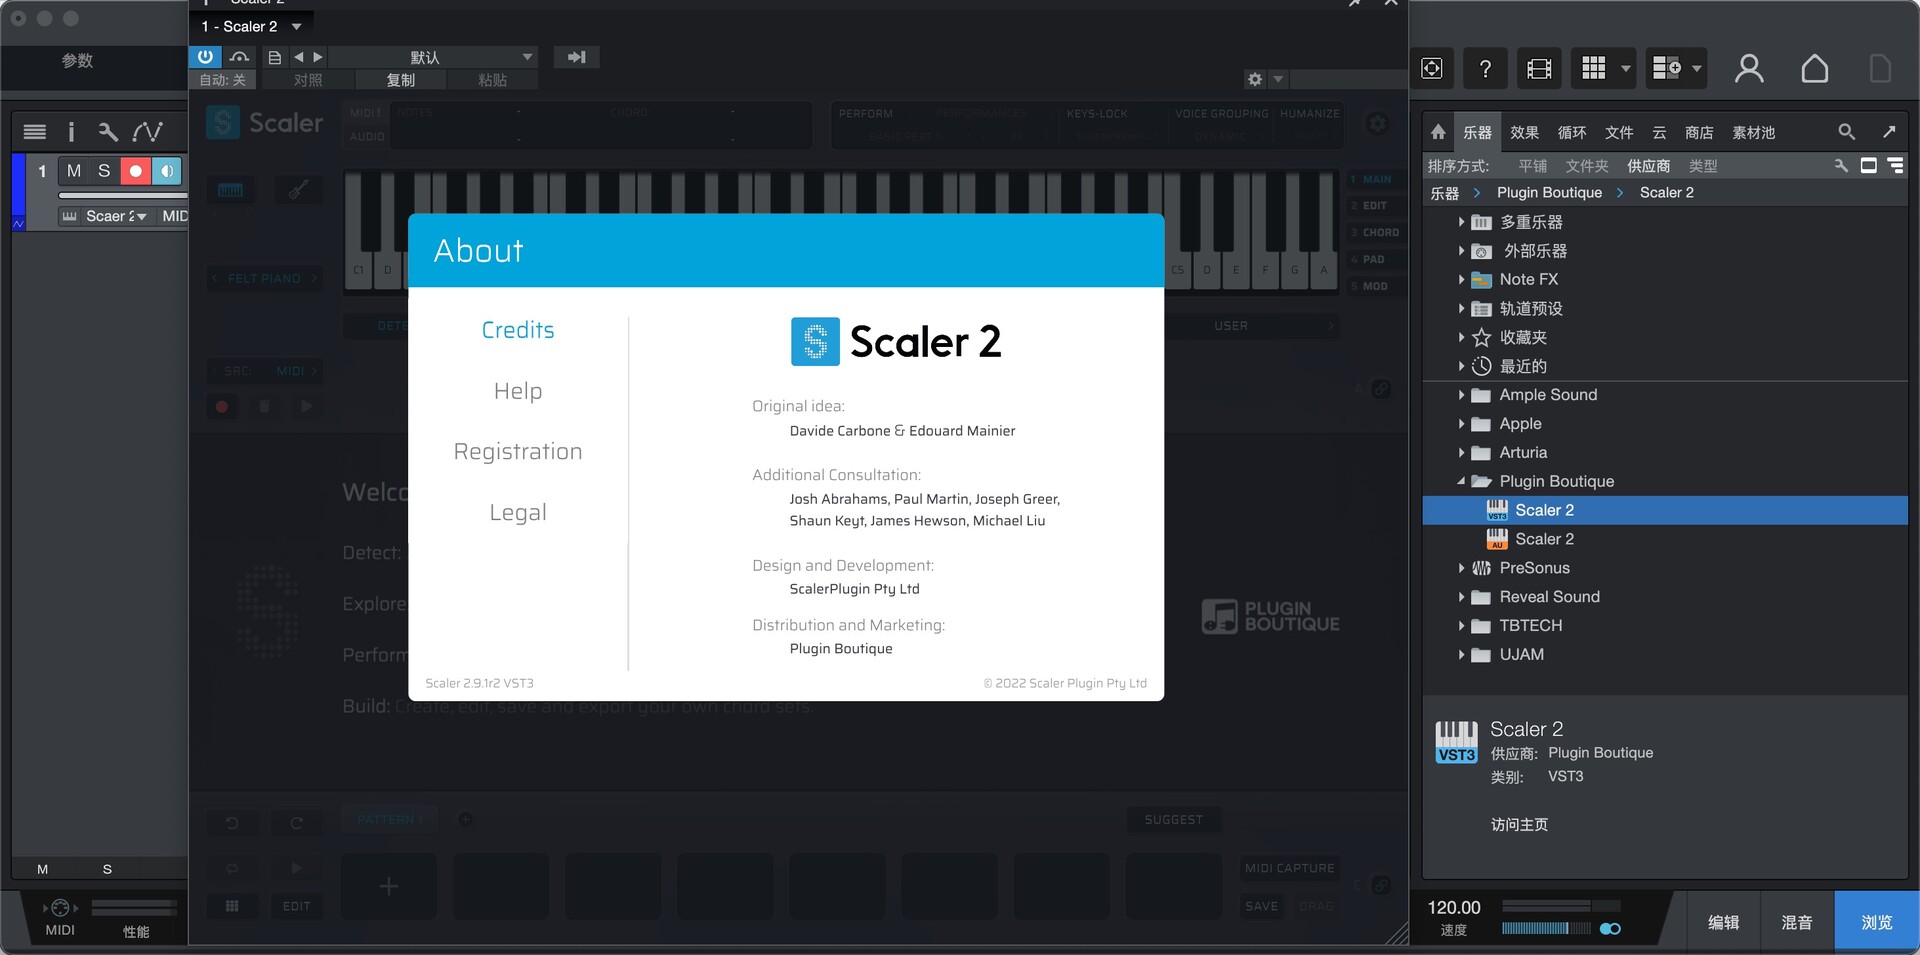Open the video player film icon
Viewport: 1920px width, 955px height.
pyautogui.click(x=1539, y=68)
